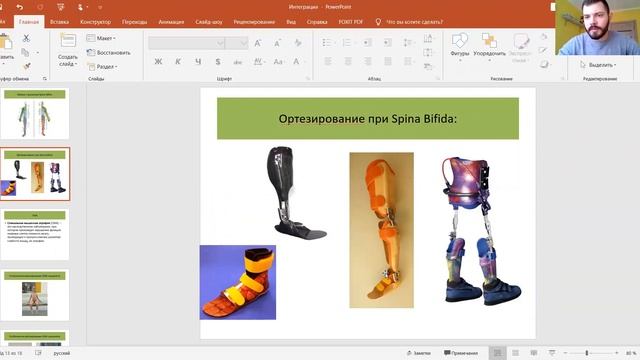Screen dimensions: 640x360
Task: Toggle text shadow S formatting
Action: click(218, 62)
